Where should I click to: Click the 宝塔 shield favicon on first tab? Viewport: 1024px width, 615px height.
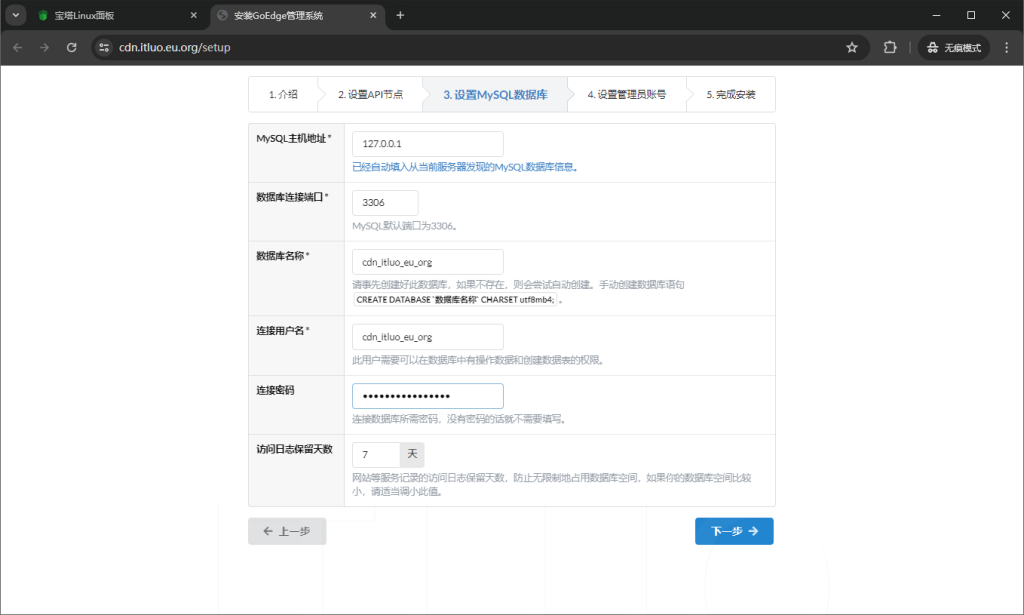[x=40, y=15]
